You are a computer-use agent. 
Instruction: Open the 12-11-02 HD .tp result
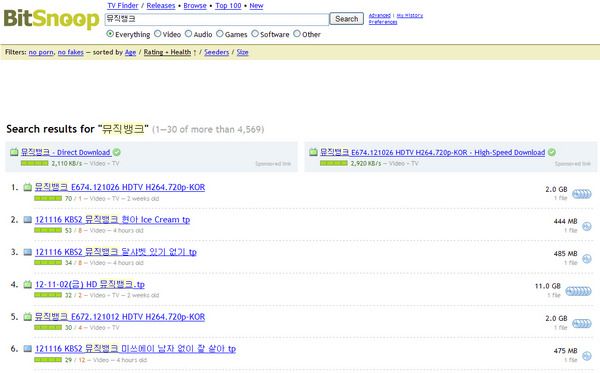click(90, 284)
